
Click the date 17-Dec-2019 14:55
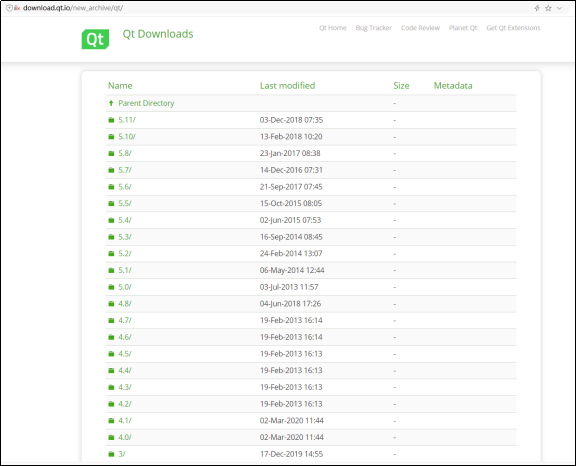291,454
